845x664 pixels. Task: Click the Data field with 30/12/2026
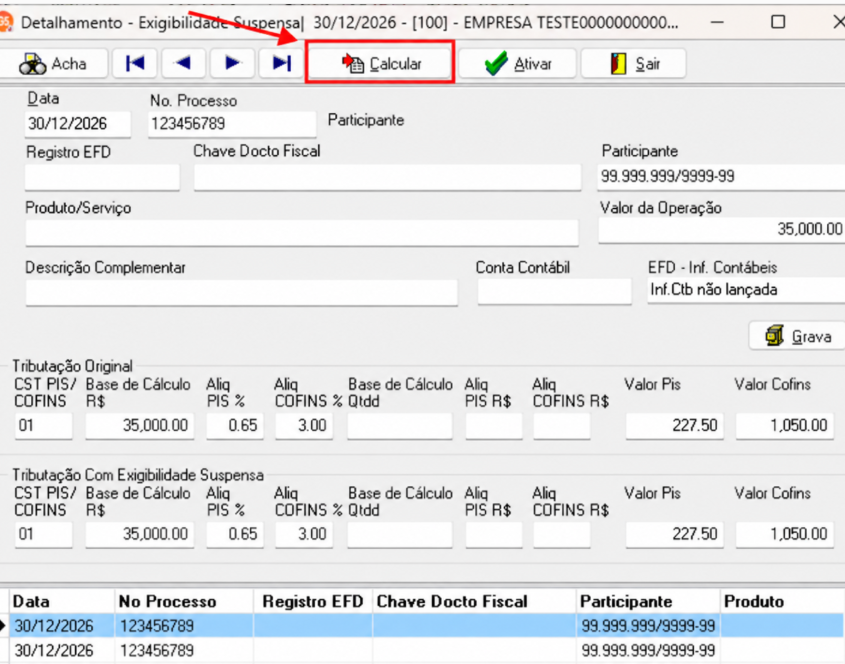78,123
